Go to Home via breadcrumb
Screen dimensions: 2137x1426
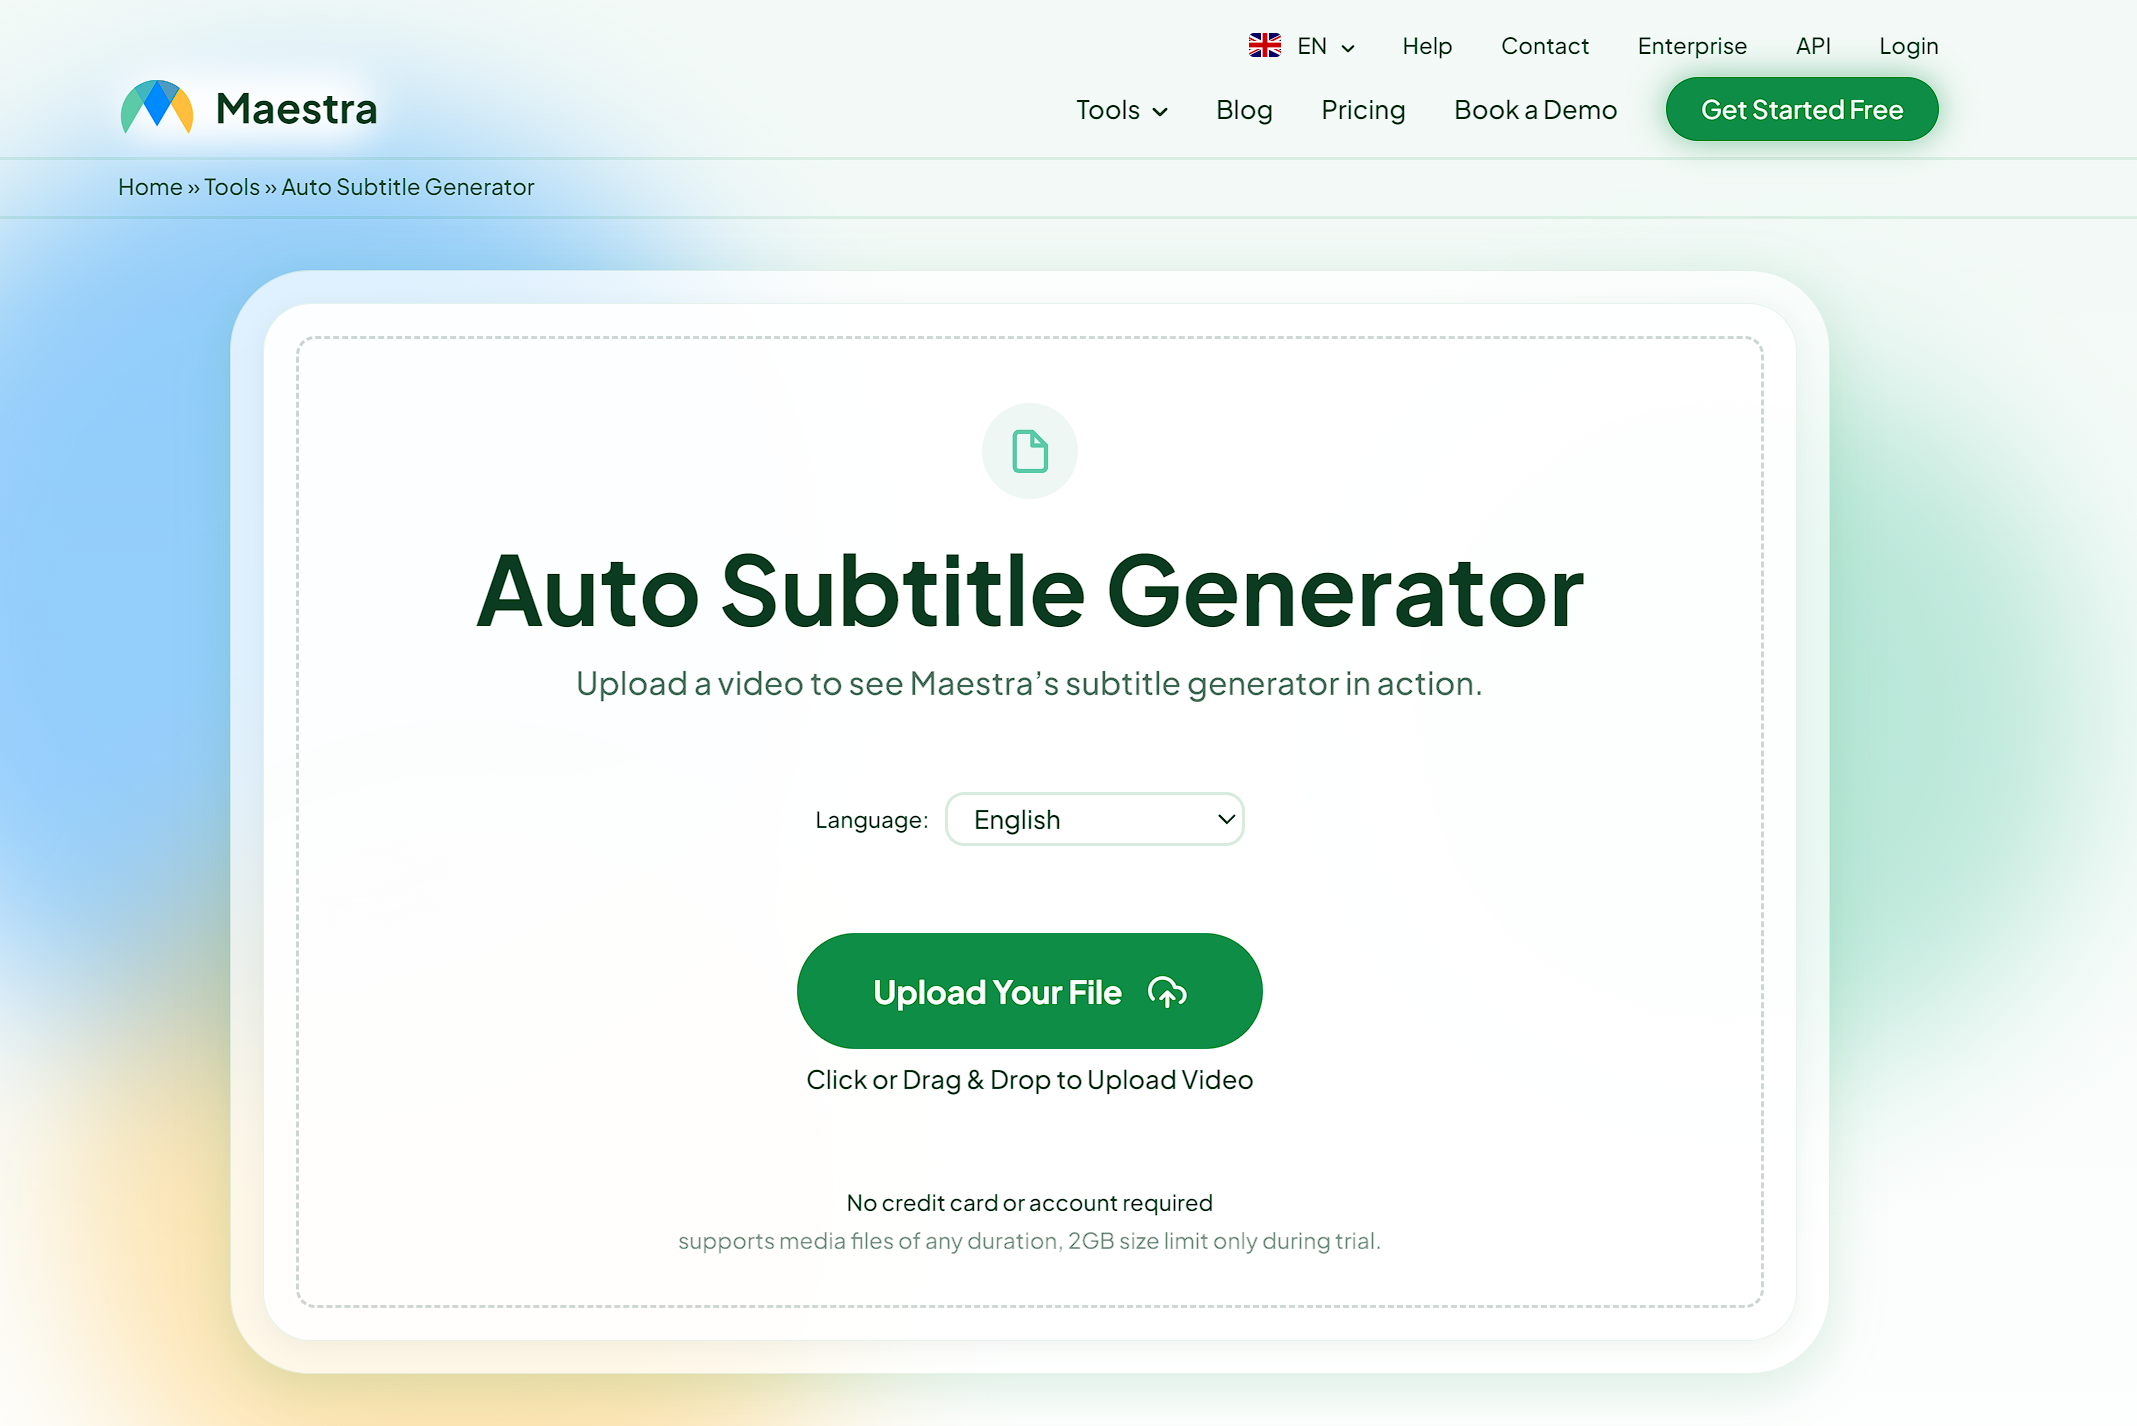pyautogui.click(x=150, y=187)
